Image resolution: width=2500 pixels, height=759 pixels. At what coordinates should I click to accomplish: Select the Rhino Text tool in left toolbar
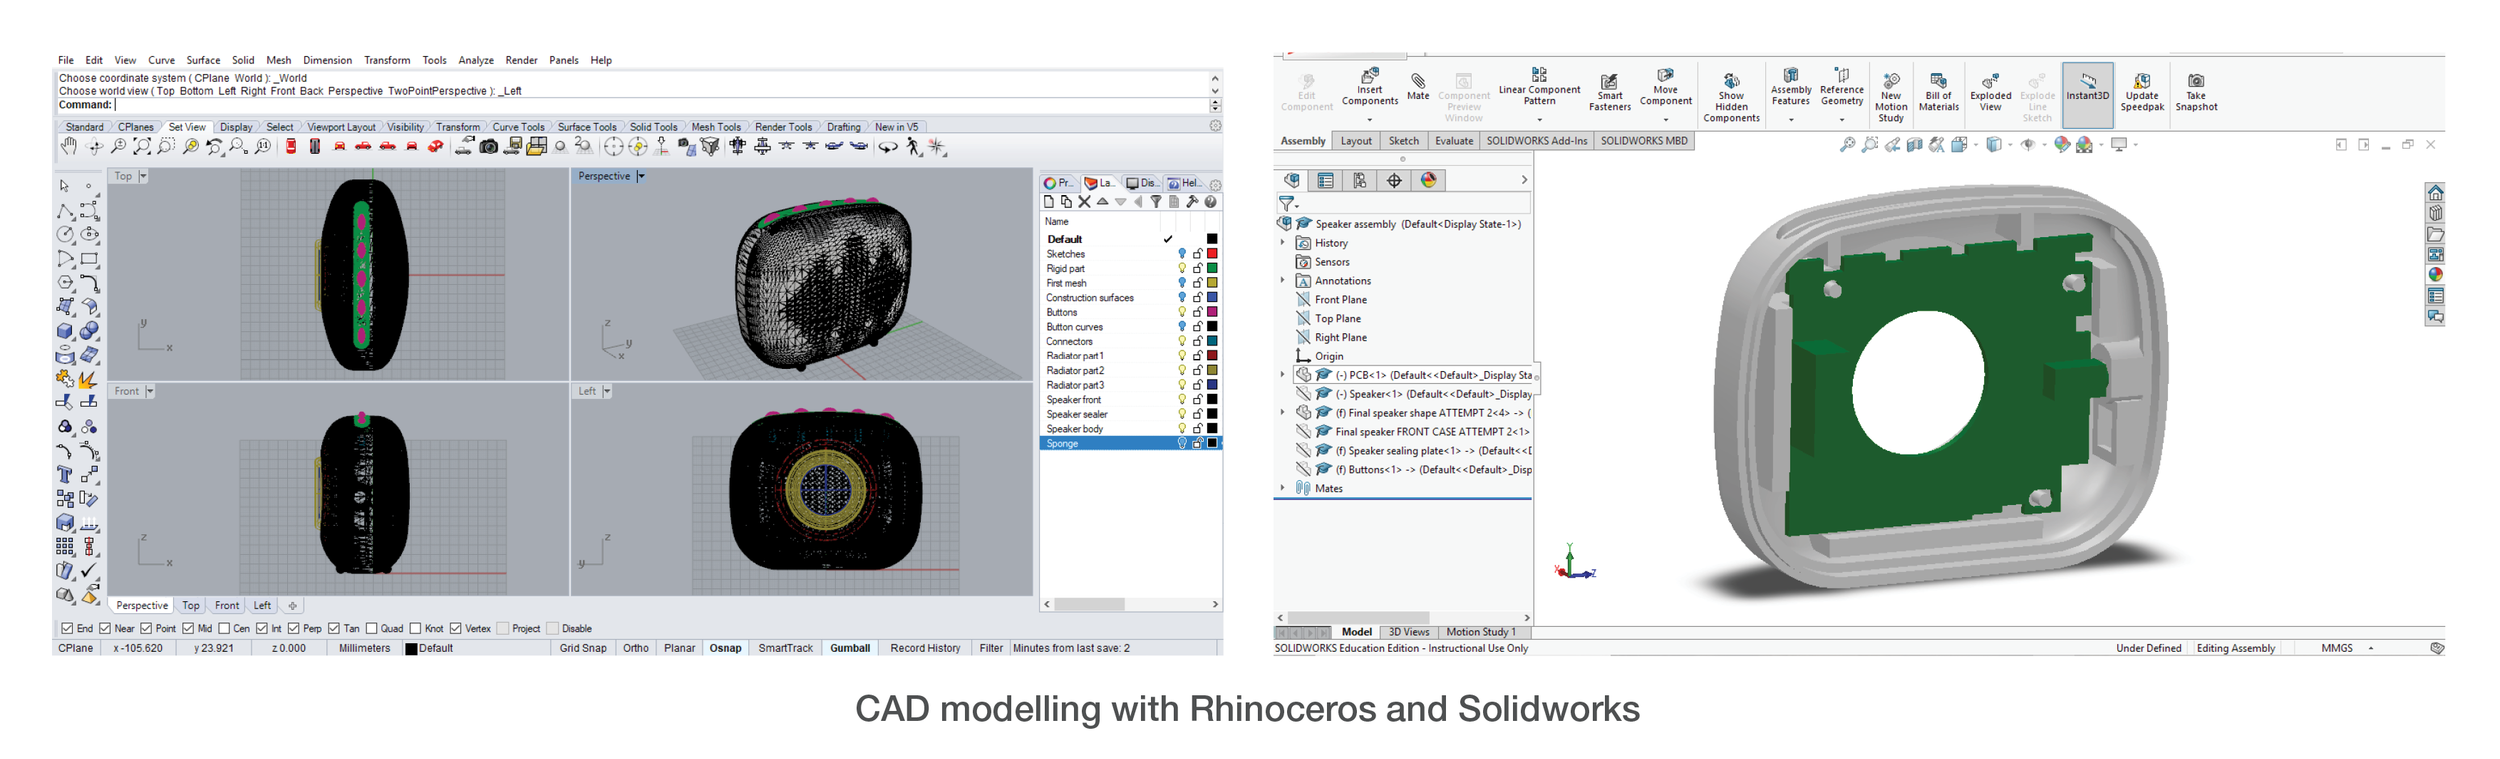point(65,475)
